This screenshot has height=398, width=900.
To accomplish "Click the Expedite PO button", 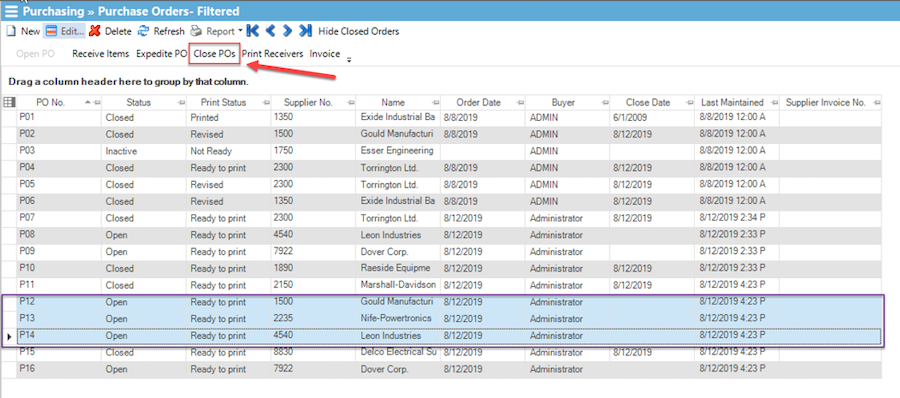I will tap(161, 54).
